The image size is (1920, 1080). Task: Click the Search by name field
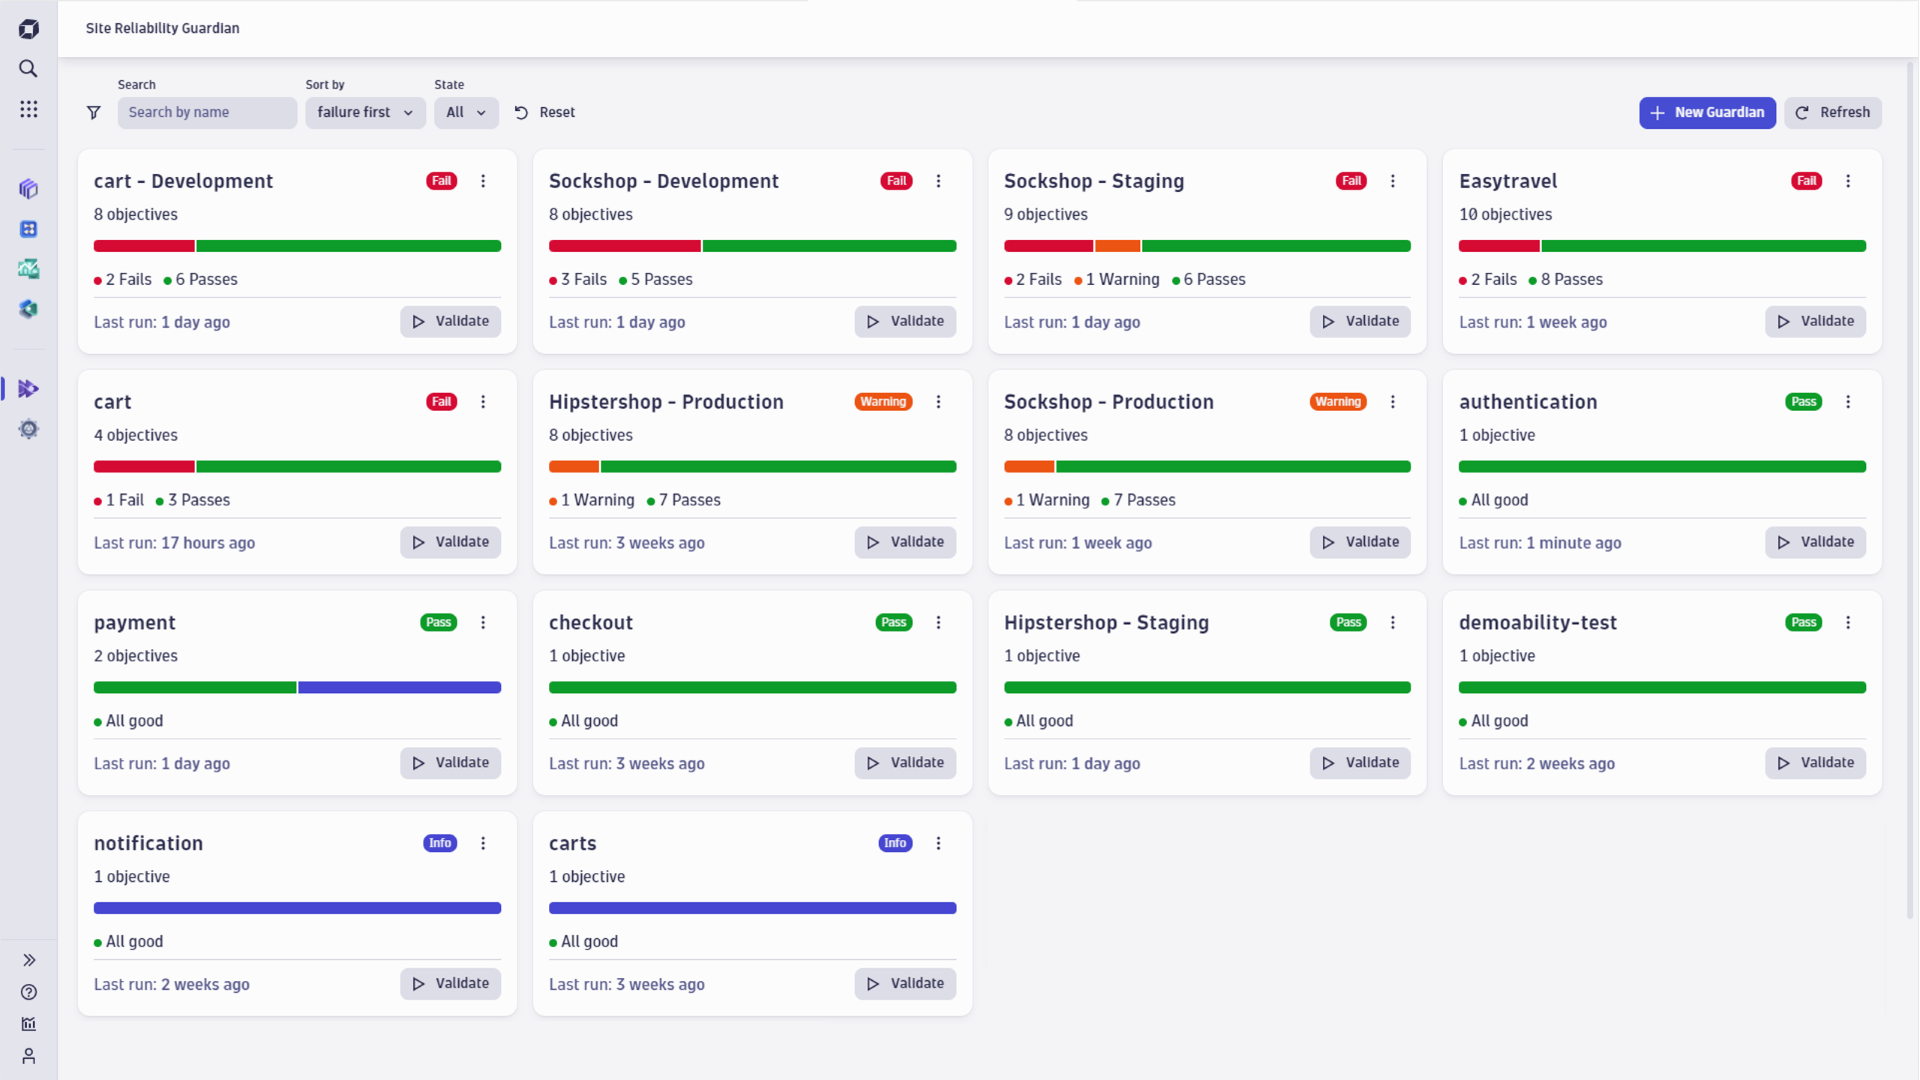tap(207, 113)
